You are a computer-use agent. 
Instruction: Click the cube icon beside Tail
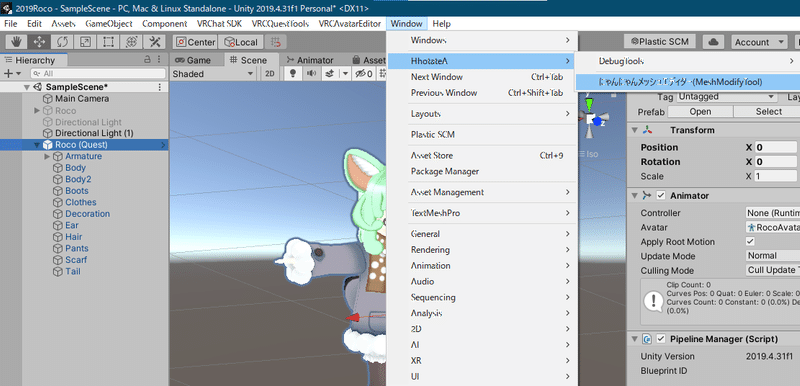click(58, 271)
